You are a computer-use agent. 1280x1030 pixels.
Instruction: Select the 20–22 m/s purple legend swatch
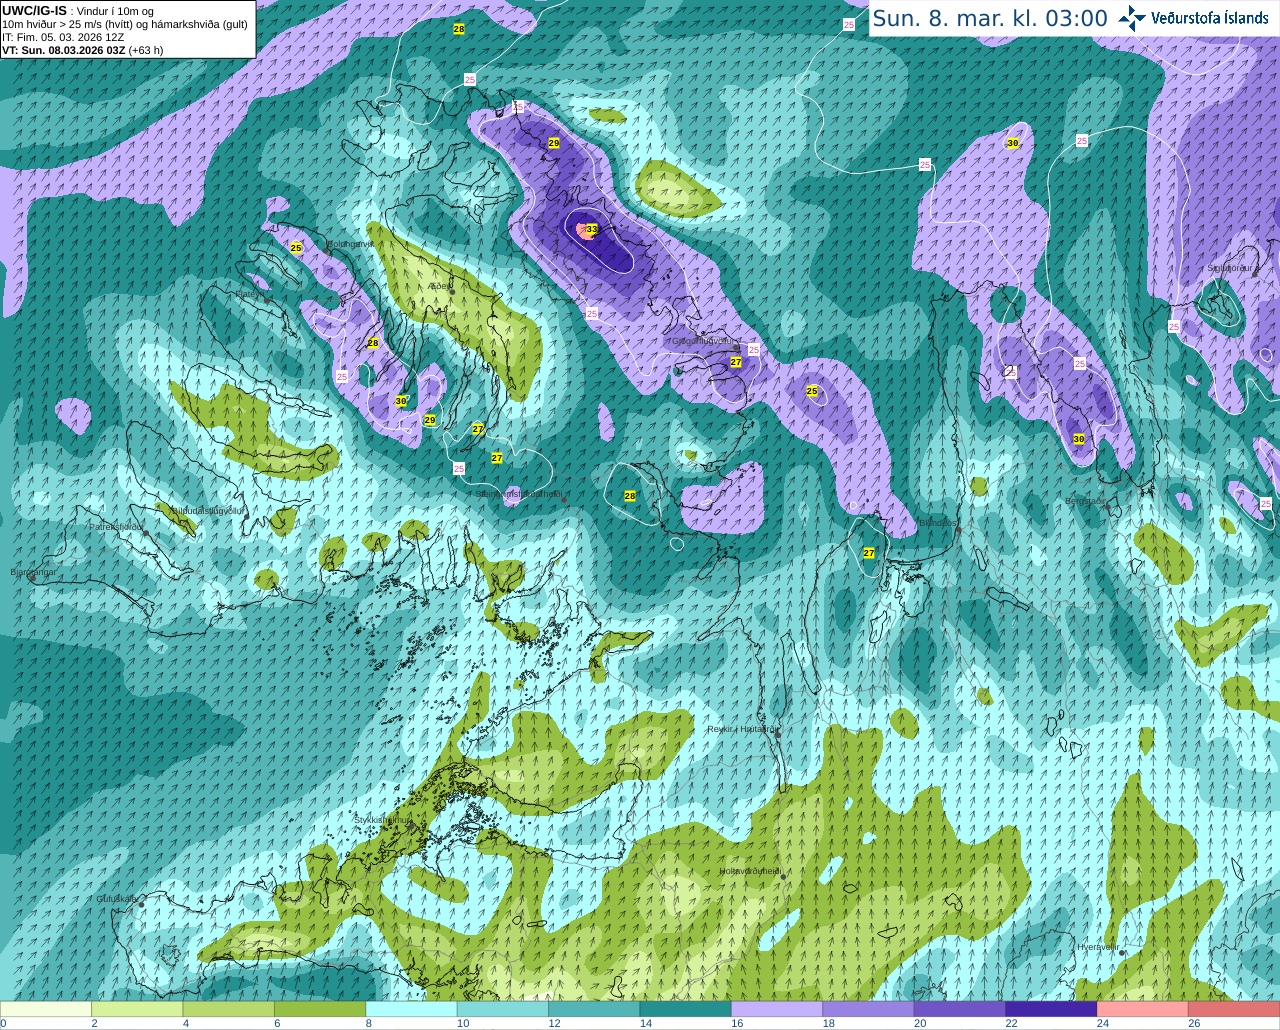pos(960,1009)
